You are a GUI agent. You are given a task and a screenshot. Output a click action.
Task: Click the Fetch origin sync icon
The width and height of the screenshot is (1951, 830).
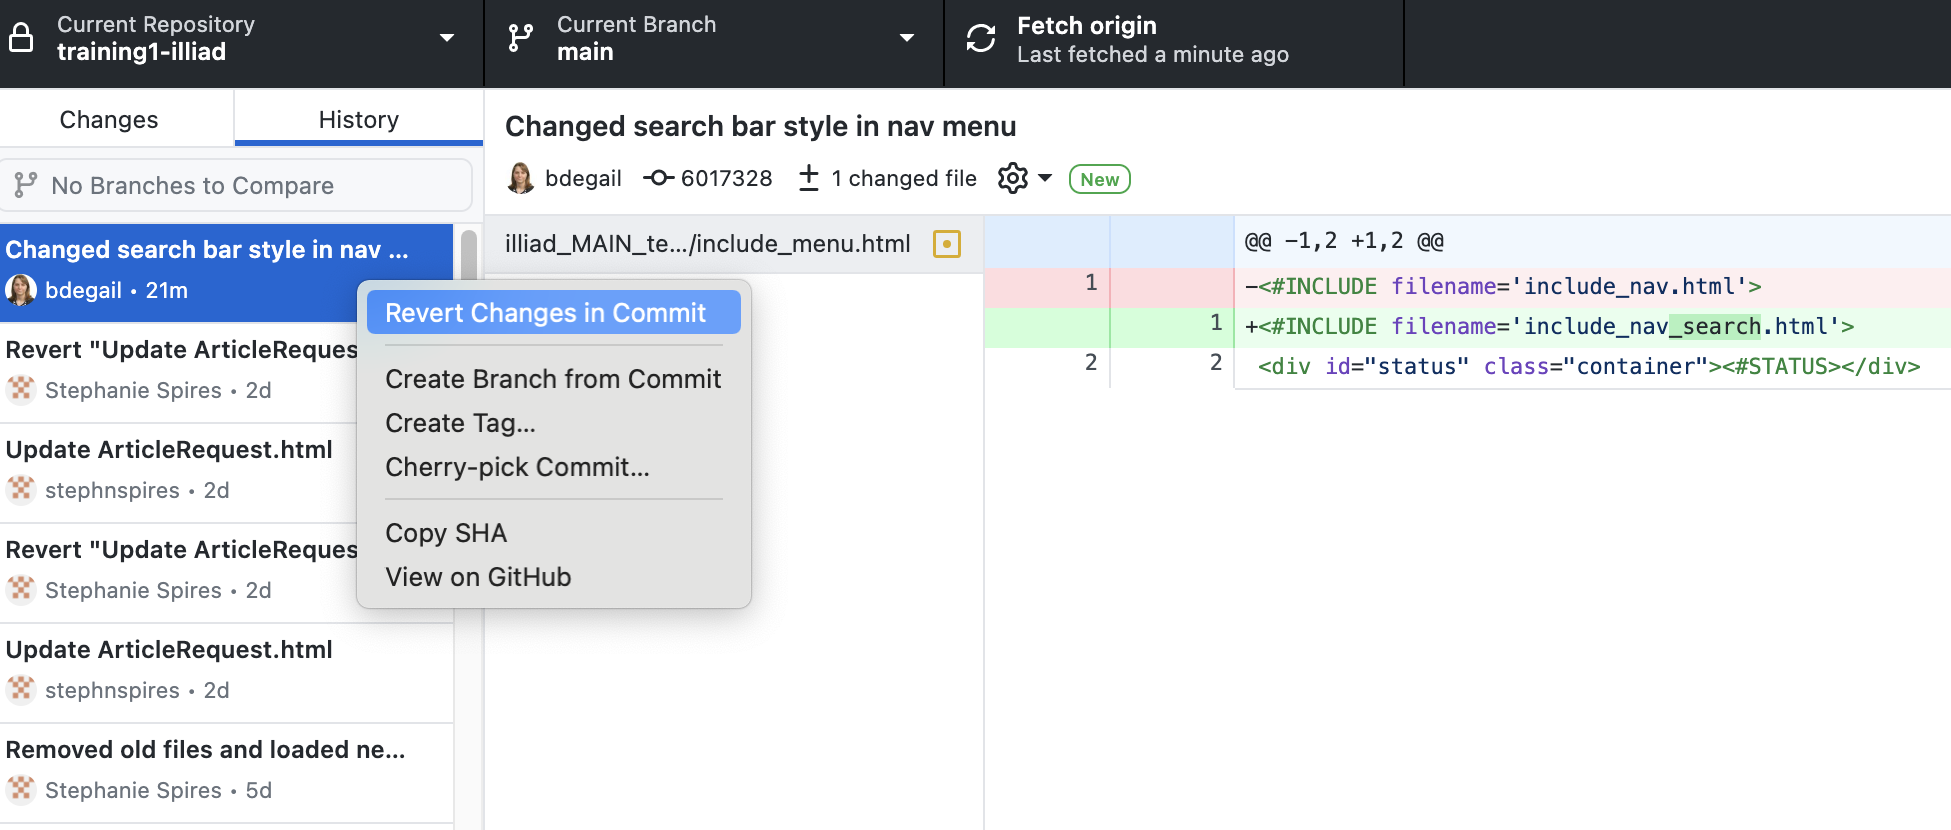coord(980,38)
